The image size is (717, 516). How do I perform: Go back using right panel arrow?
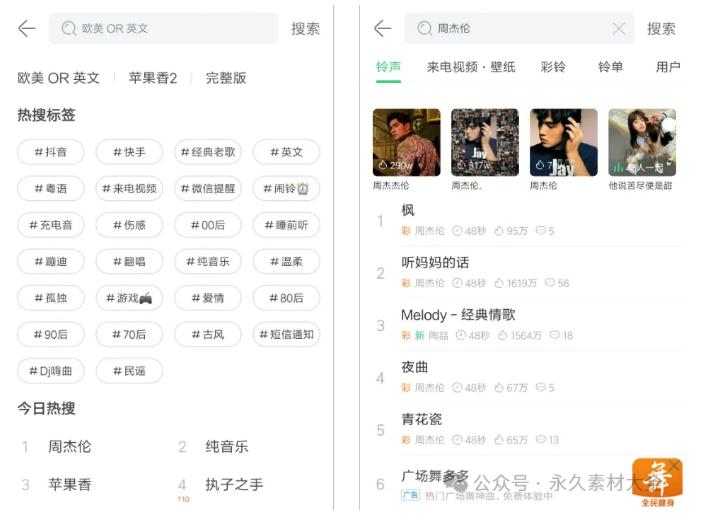click(x=382, y=28)
